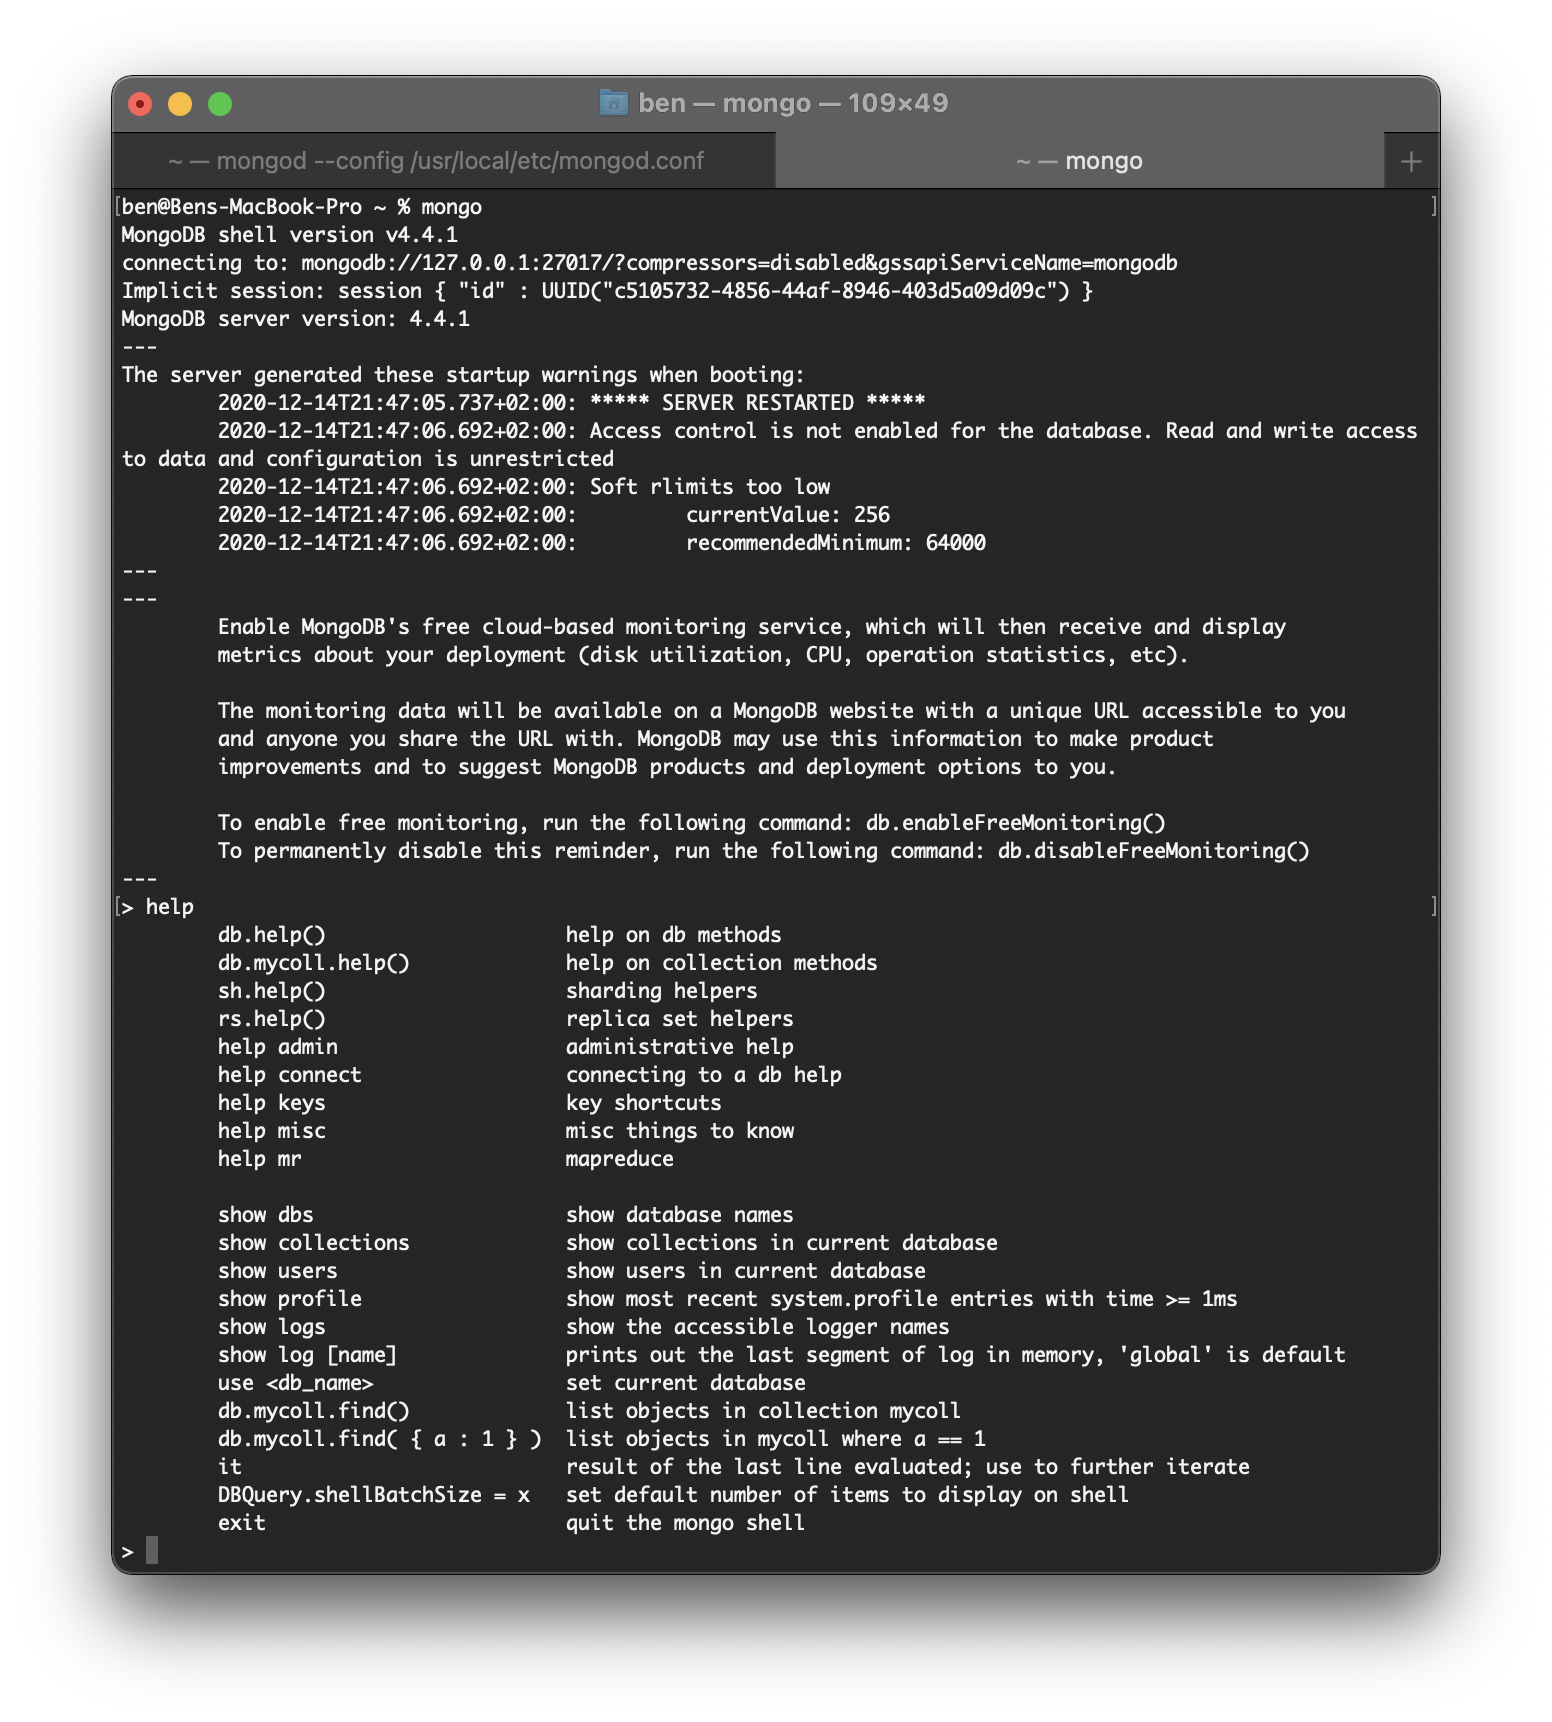Click the blinking cursor at the bottom prompt

[x=152, y=1550]
